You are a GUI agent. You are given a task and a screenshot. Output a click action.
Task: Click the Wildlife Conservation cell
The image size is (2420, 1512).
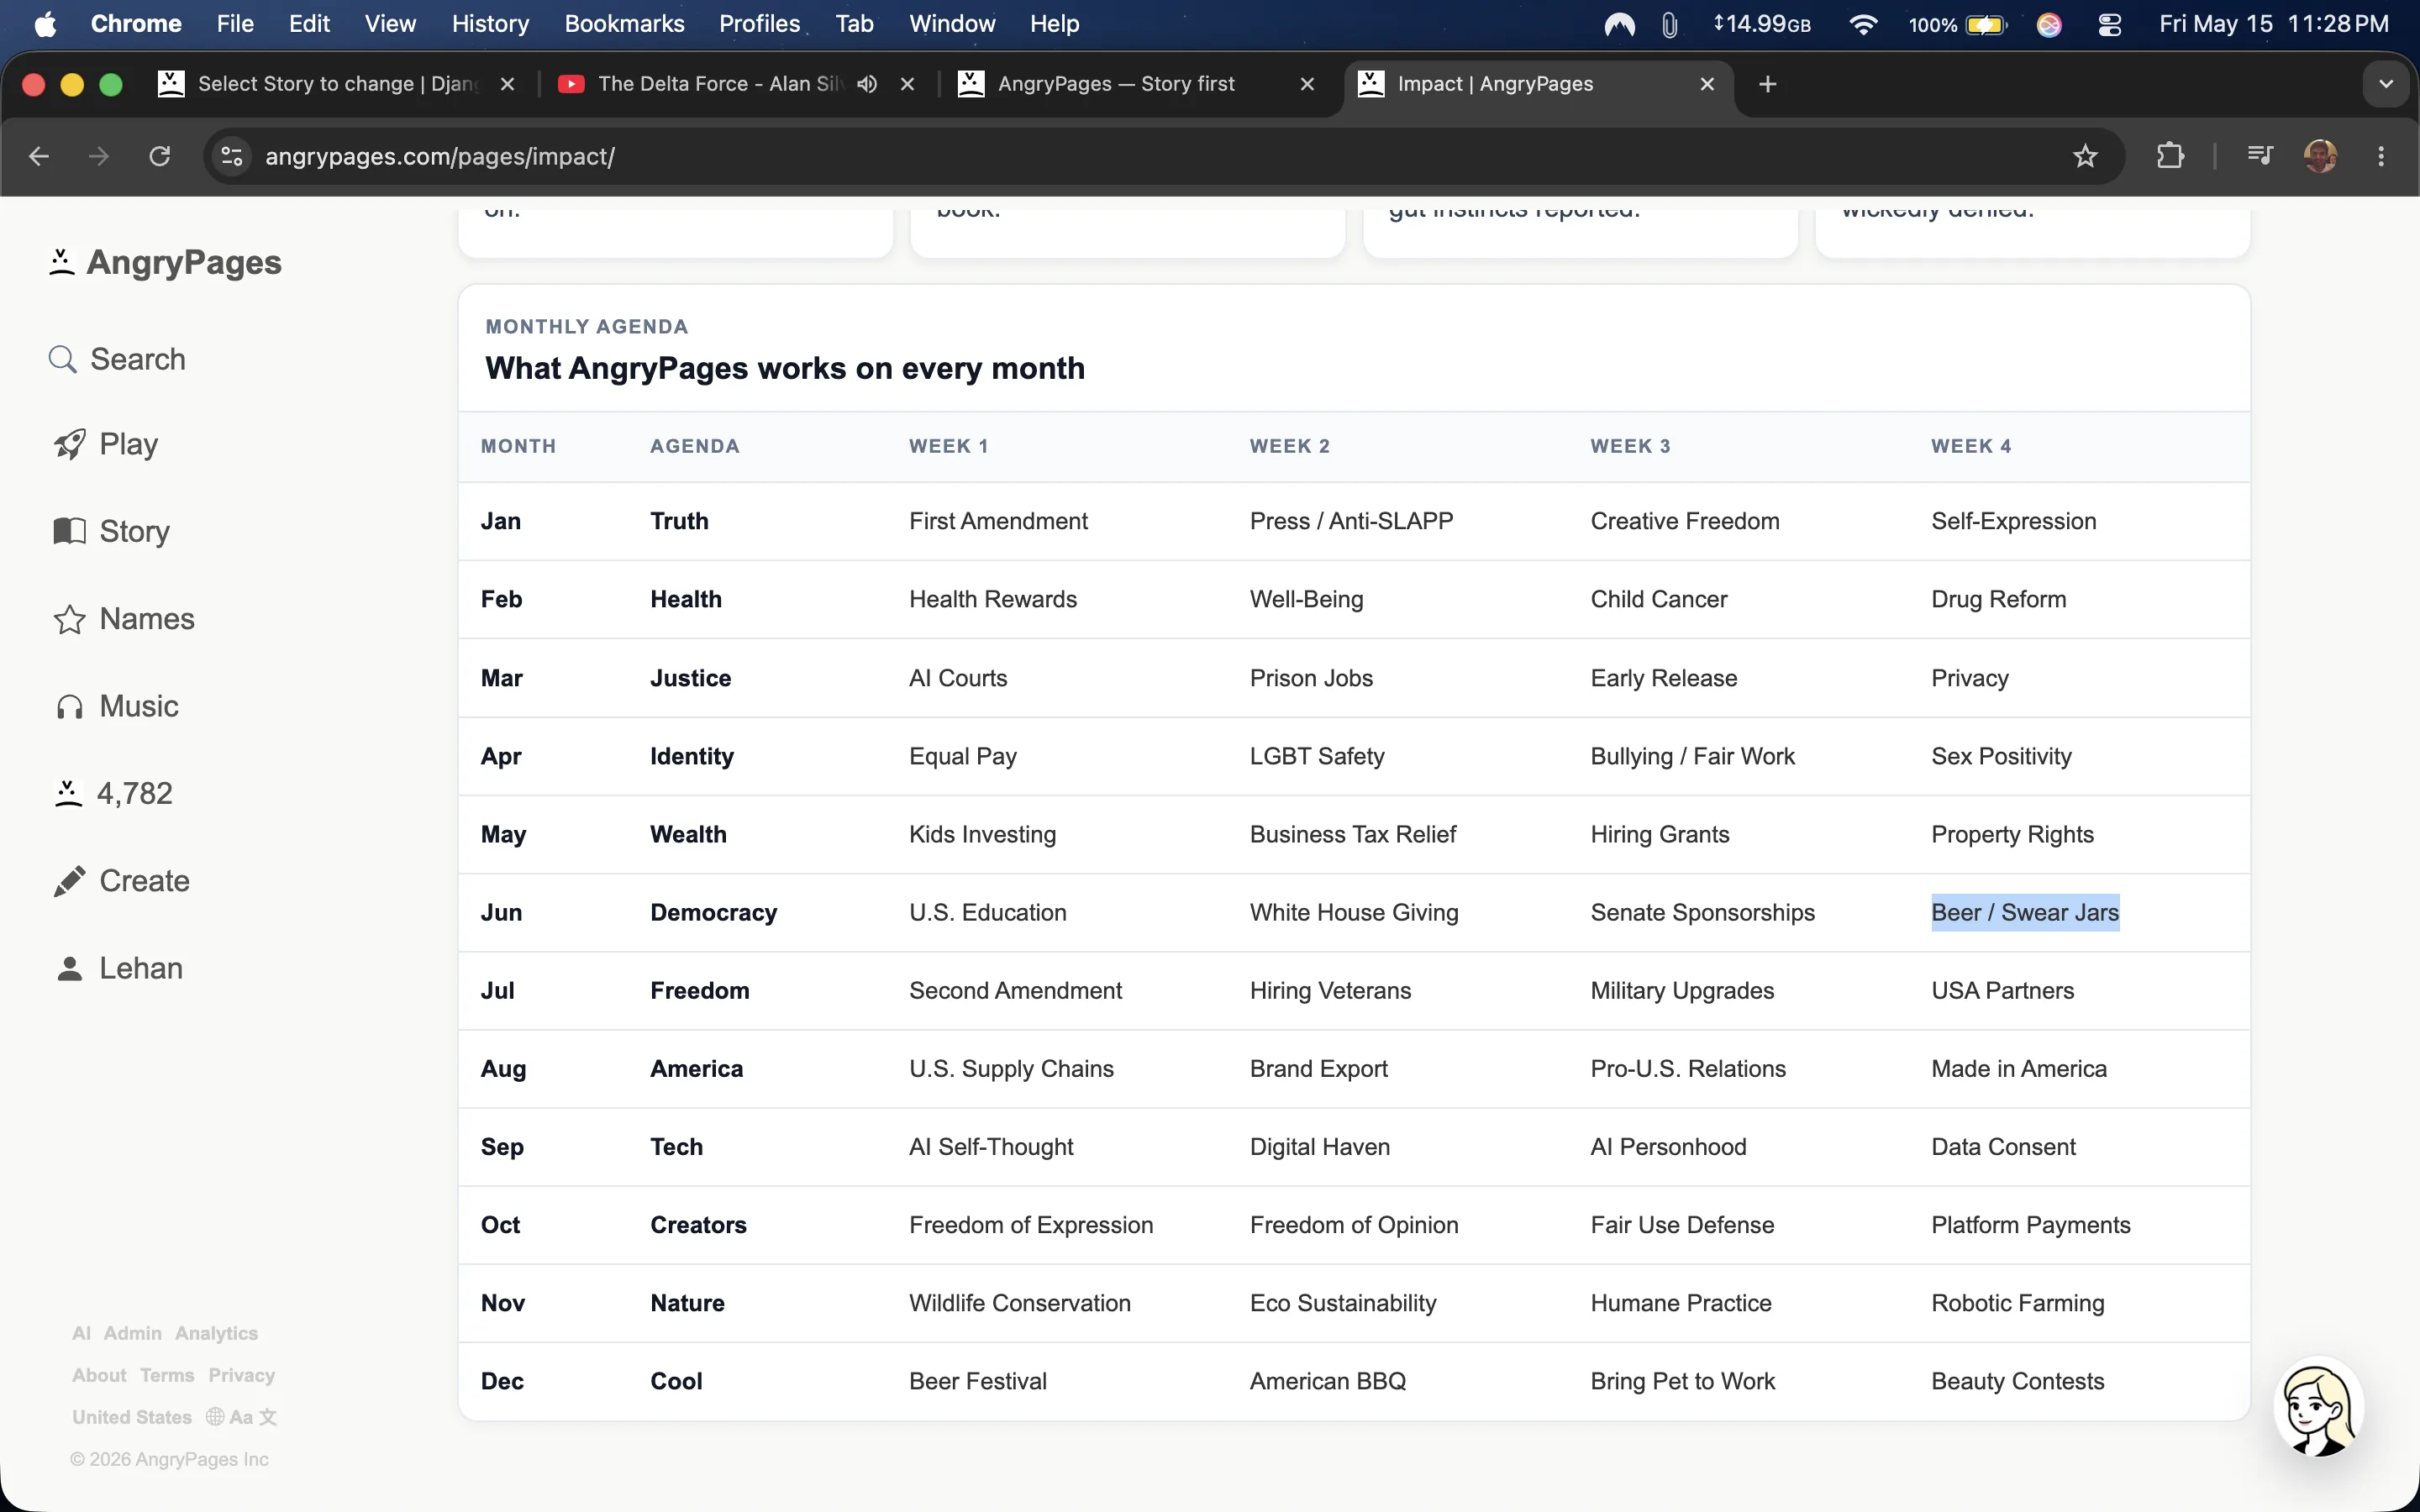click(x=1020, y=1303)
